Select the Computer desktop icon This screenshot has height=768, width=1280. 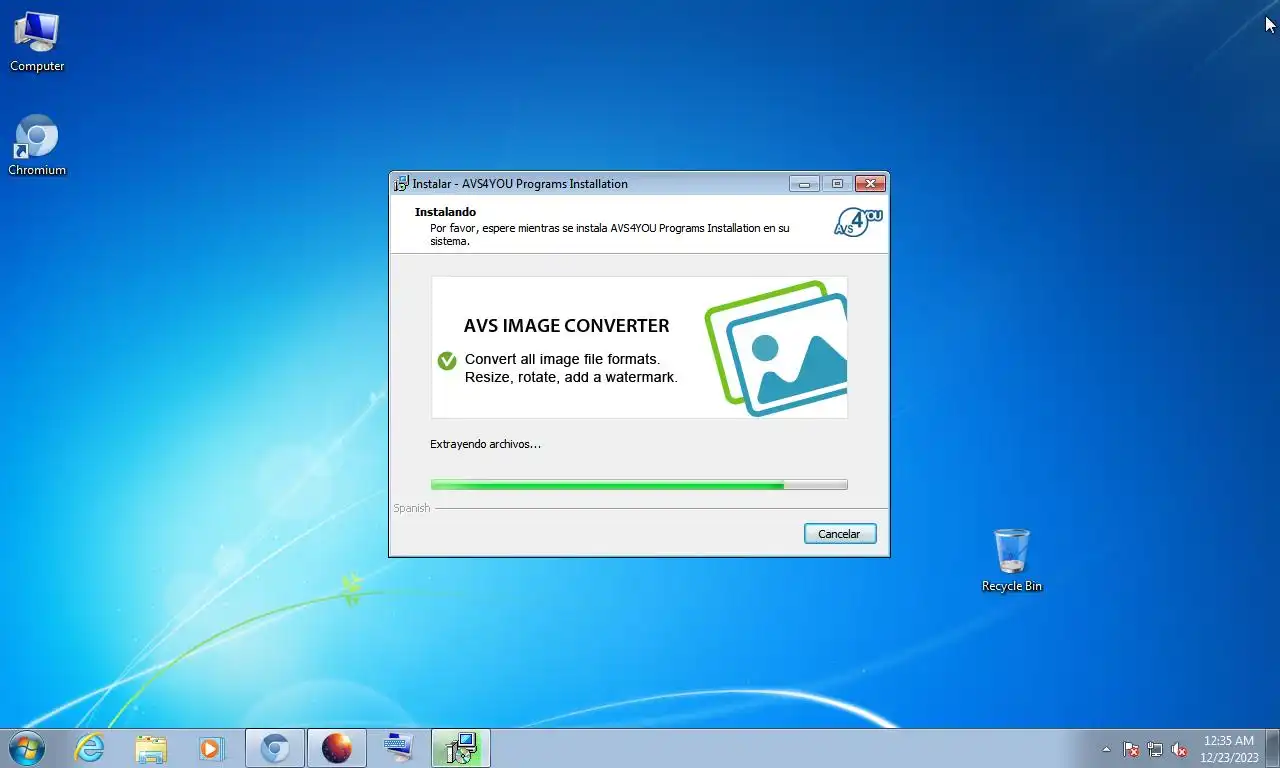(37, 42)
